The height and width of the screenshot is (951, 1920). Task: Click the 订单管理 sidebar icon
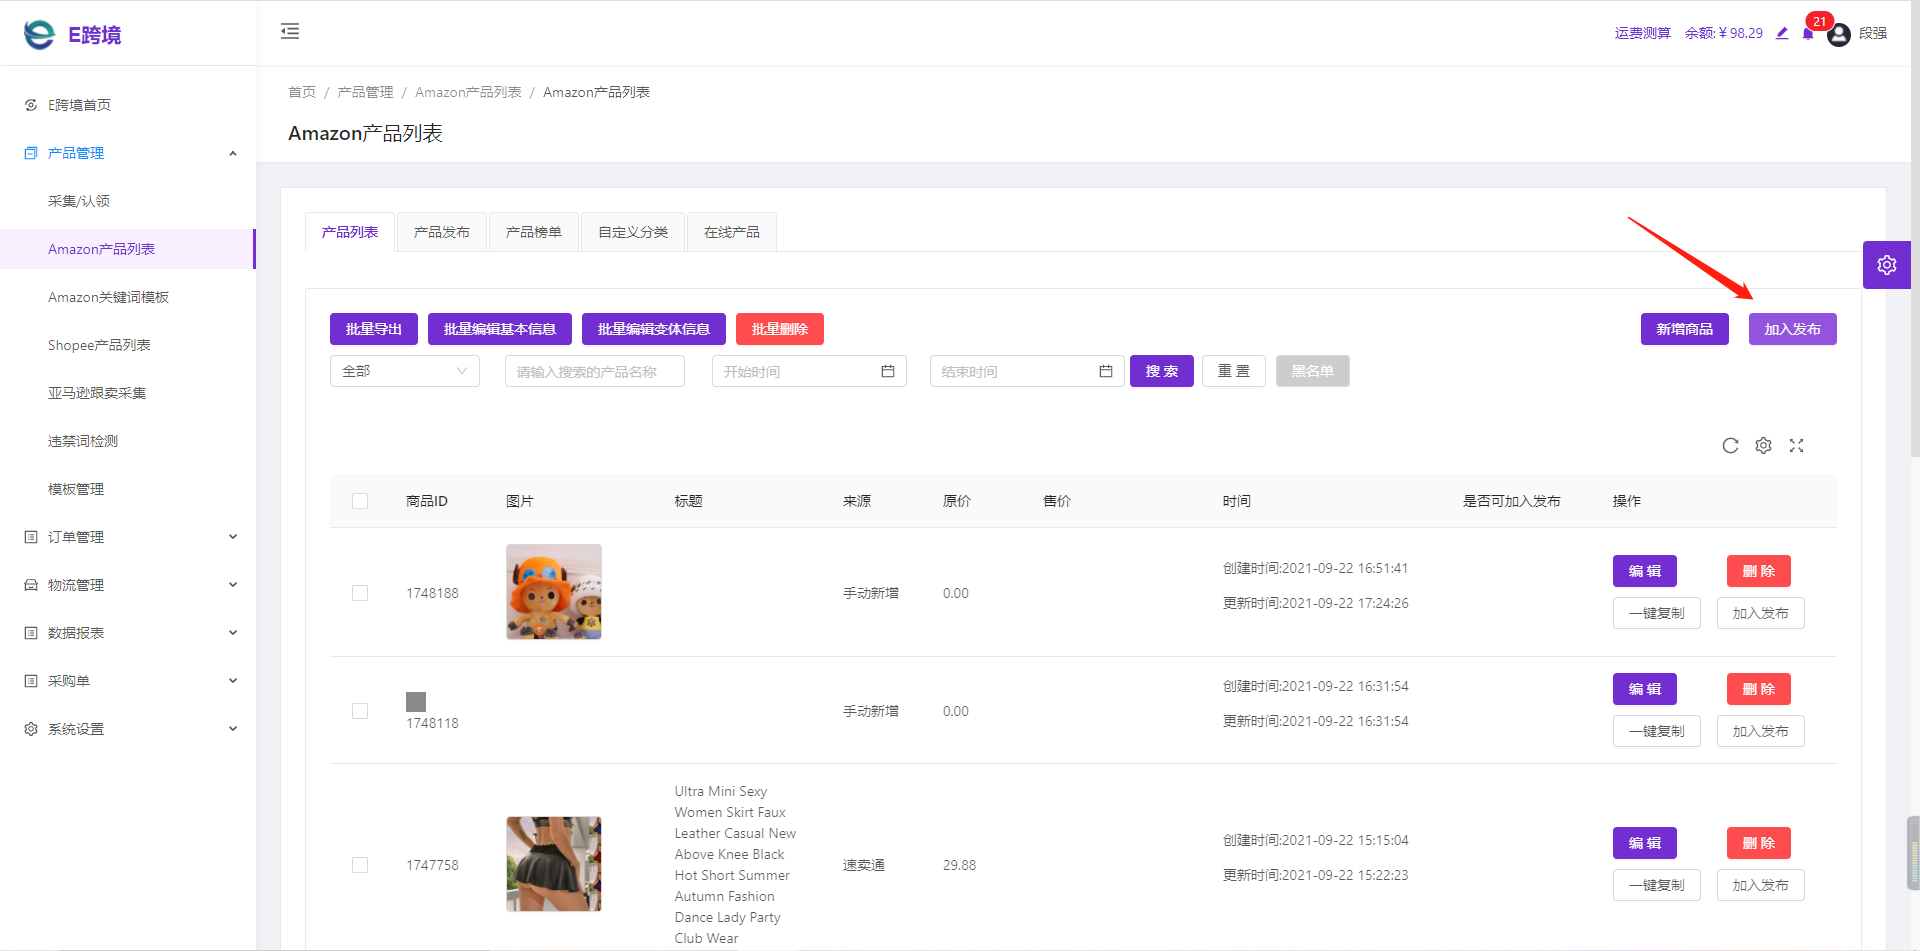tap(31, 537)
